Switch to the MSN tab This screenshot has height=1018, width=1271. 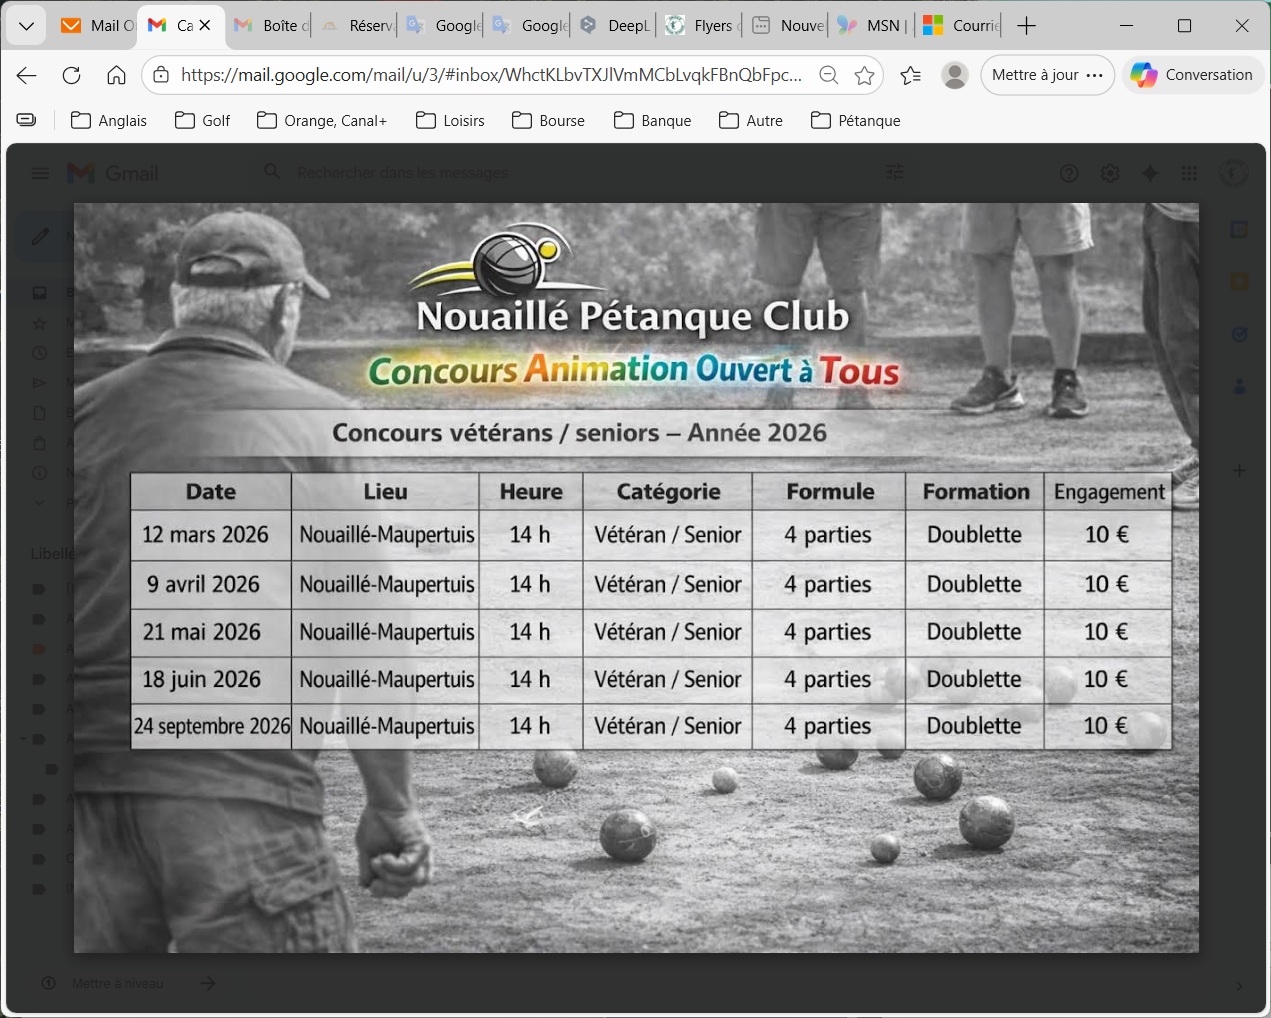pyautogui.click(x=873, y=26)
